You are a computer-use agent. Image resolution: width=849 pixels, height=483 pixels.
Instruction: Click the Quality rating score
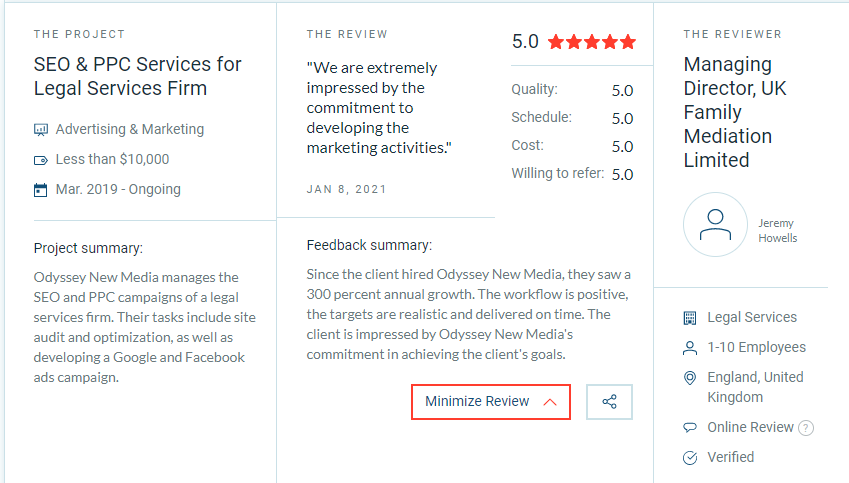point(622,90)
